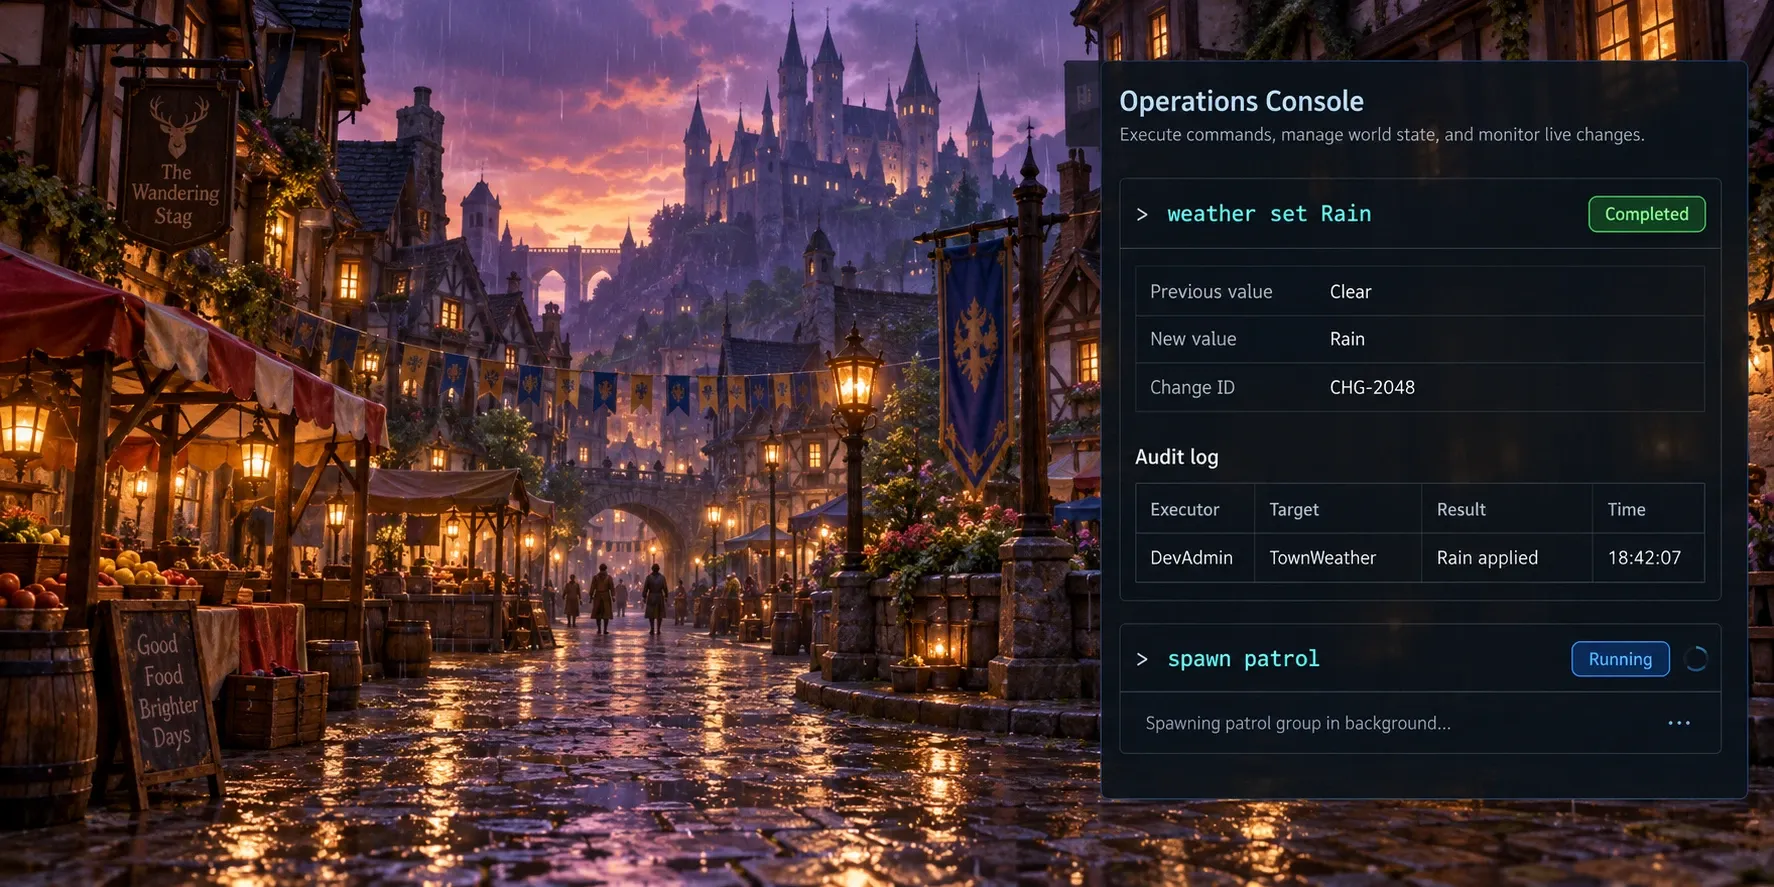Image resolution: width=1774 pixels, height=887 pixels.
Task: Click the blue Running status badge
Action: pos(1620,659)
